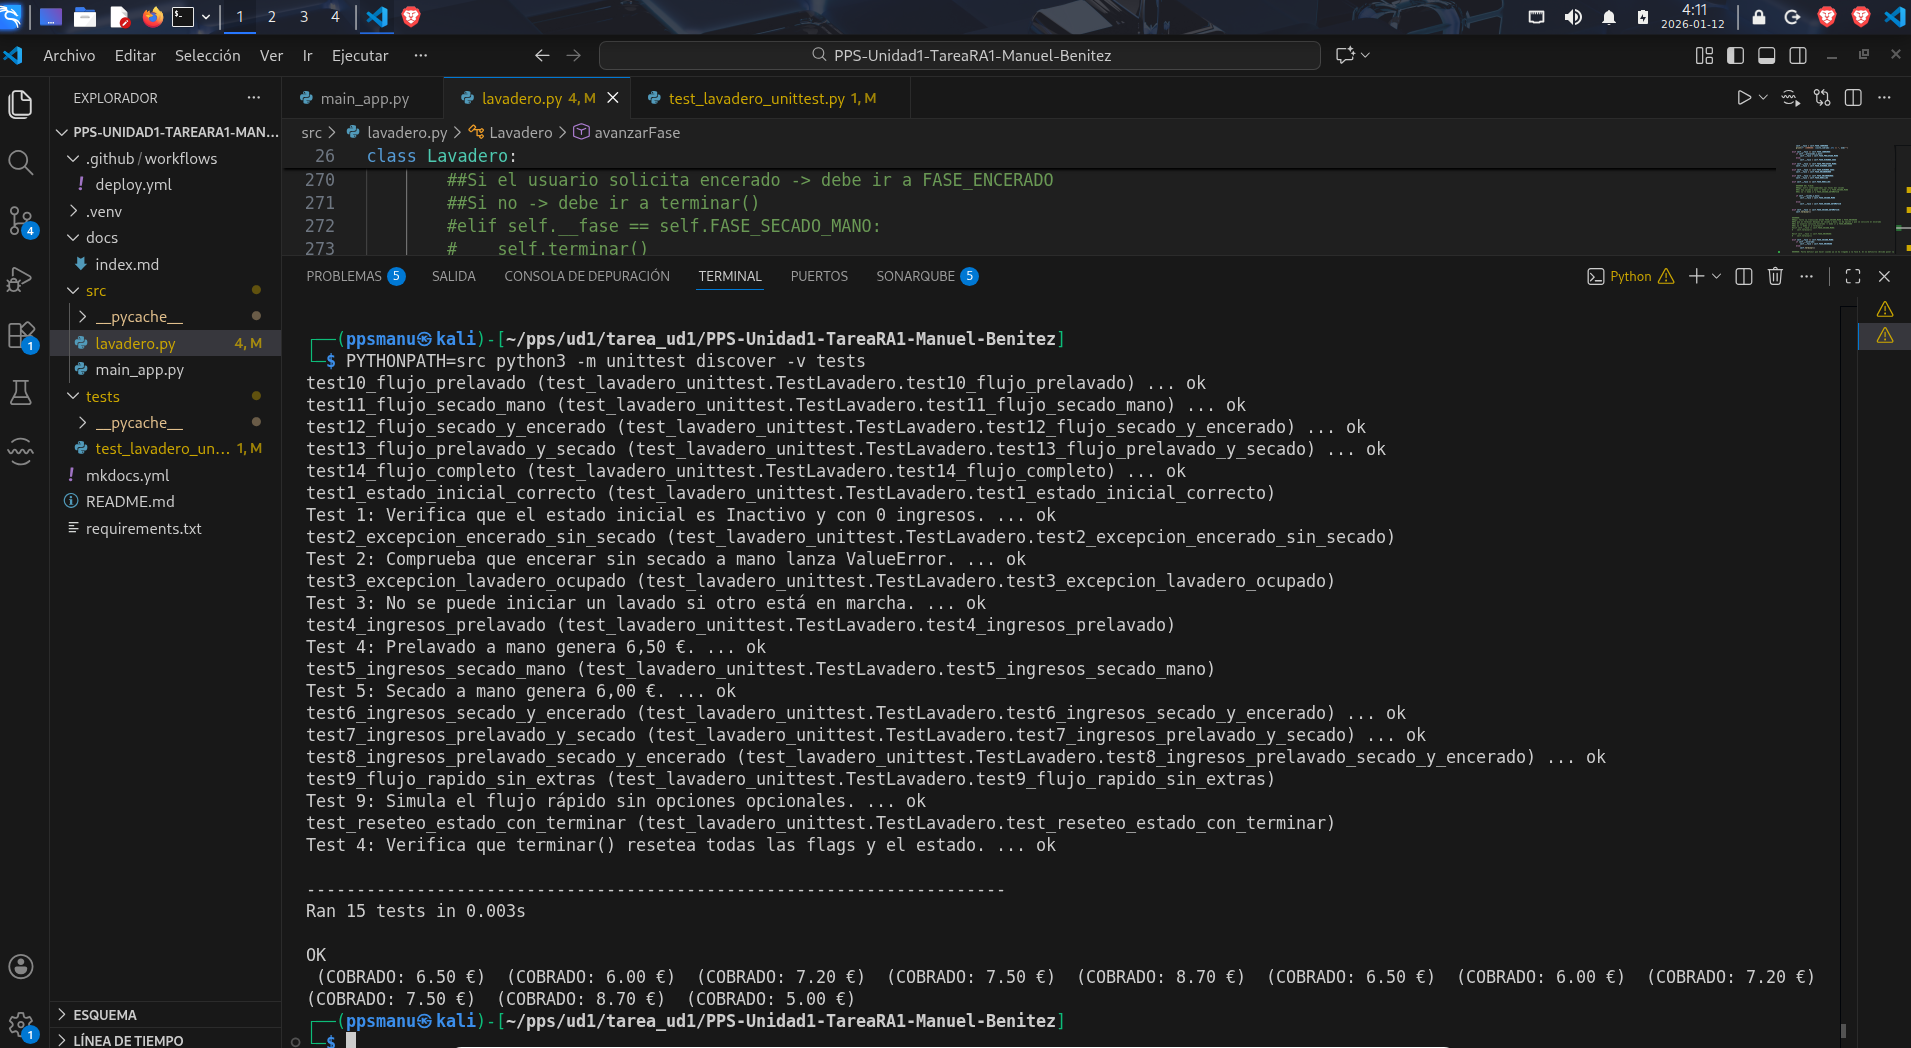
Task: Open the new terminal profile dropdown
Action: [1717, 276]
